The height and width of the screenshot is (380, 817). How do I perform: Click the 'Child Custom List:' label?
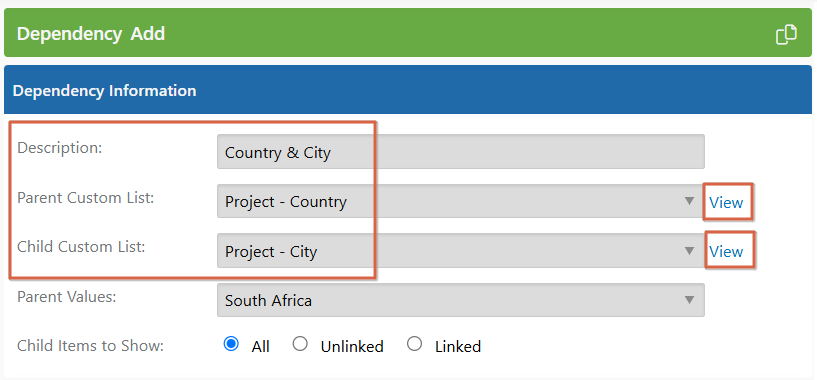click(x=81, y=247)
